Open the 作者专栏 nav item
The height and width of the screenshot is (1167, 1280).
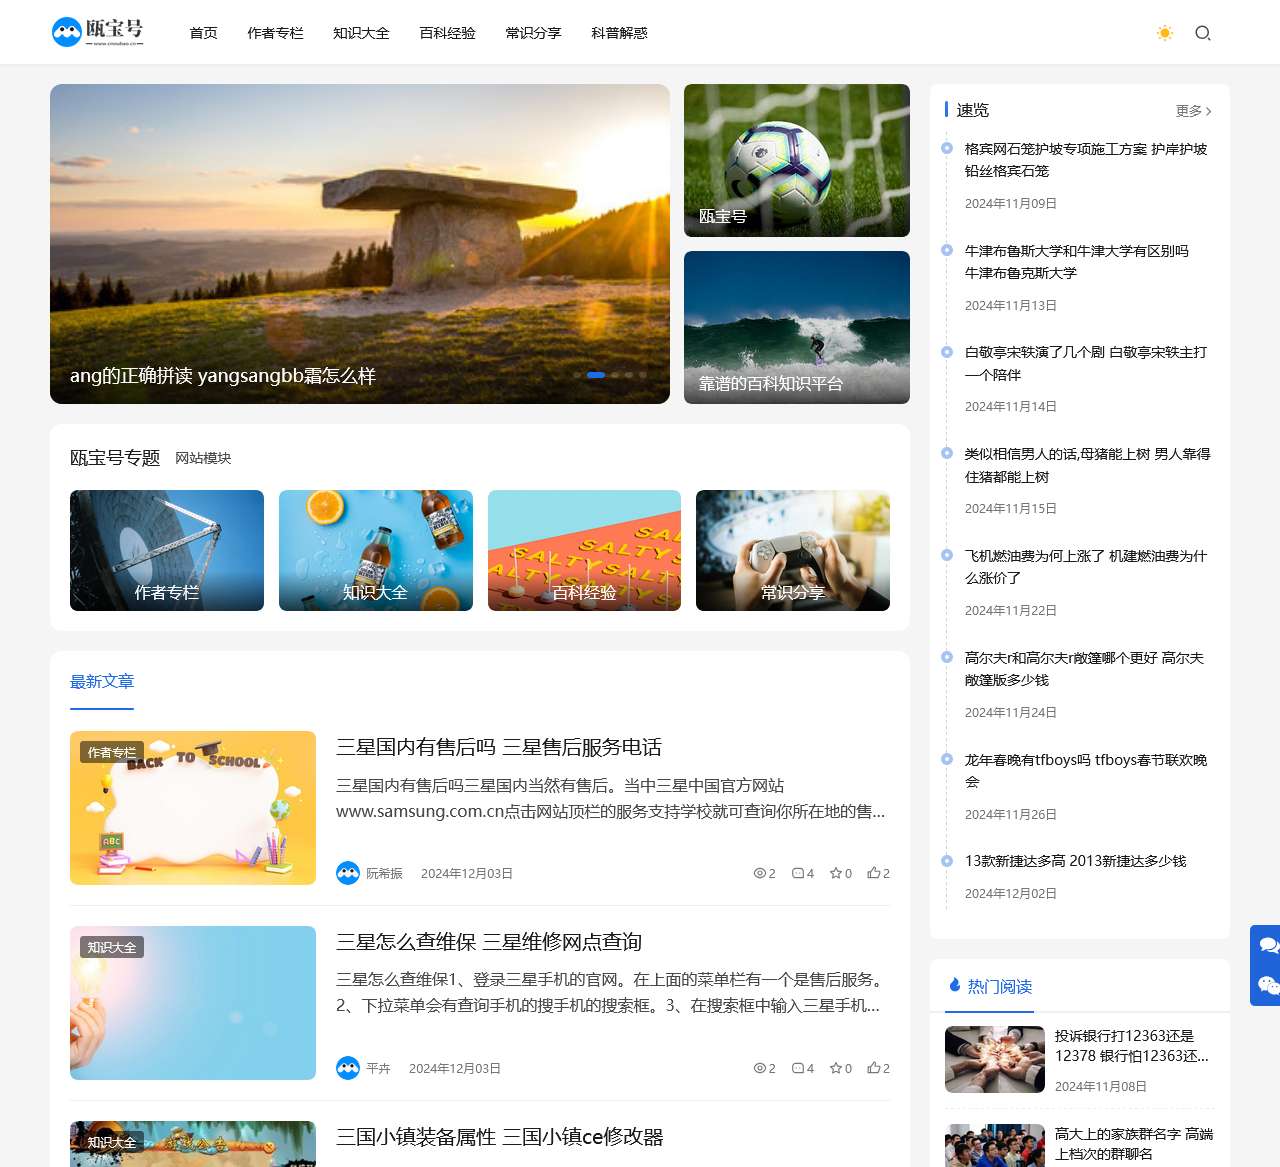(x=276, y=33)
